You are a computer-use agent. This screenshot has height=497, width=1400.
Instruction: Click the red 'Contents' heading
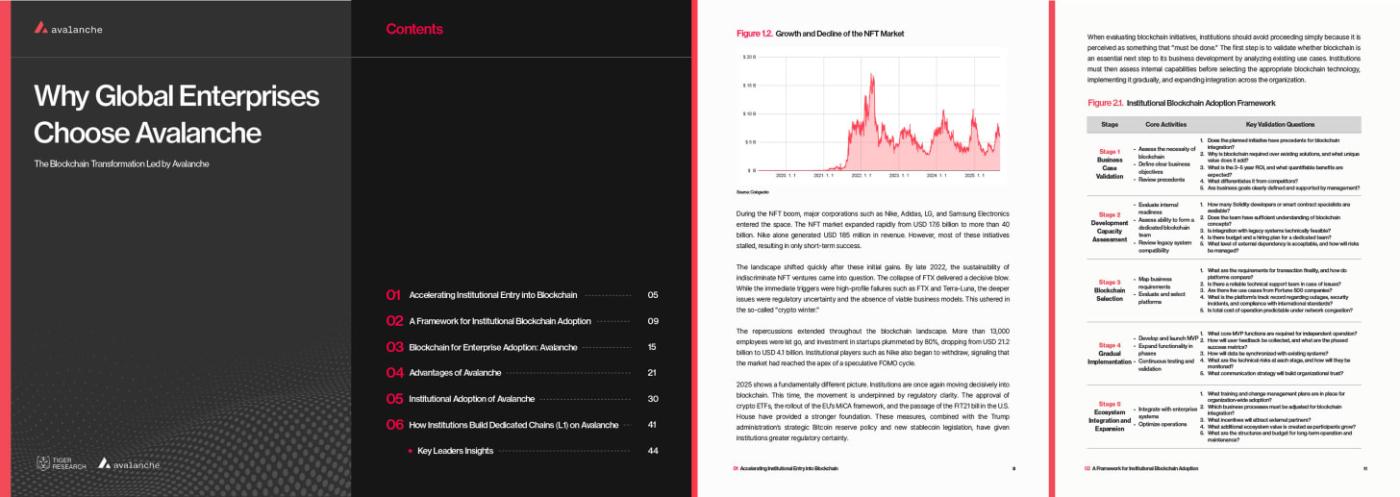click(x=414, y=29)
